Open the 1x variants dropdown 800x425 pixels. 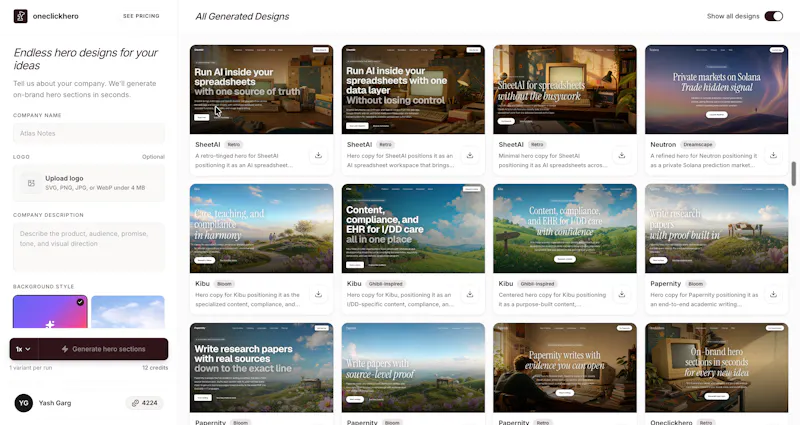tap(23, 349)
